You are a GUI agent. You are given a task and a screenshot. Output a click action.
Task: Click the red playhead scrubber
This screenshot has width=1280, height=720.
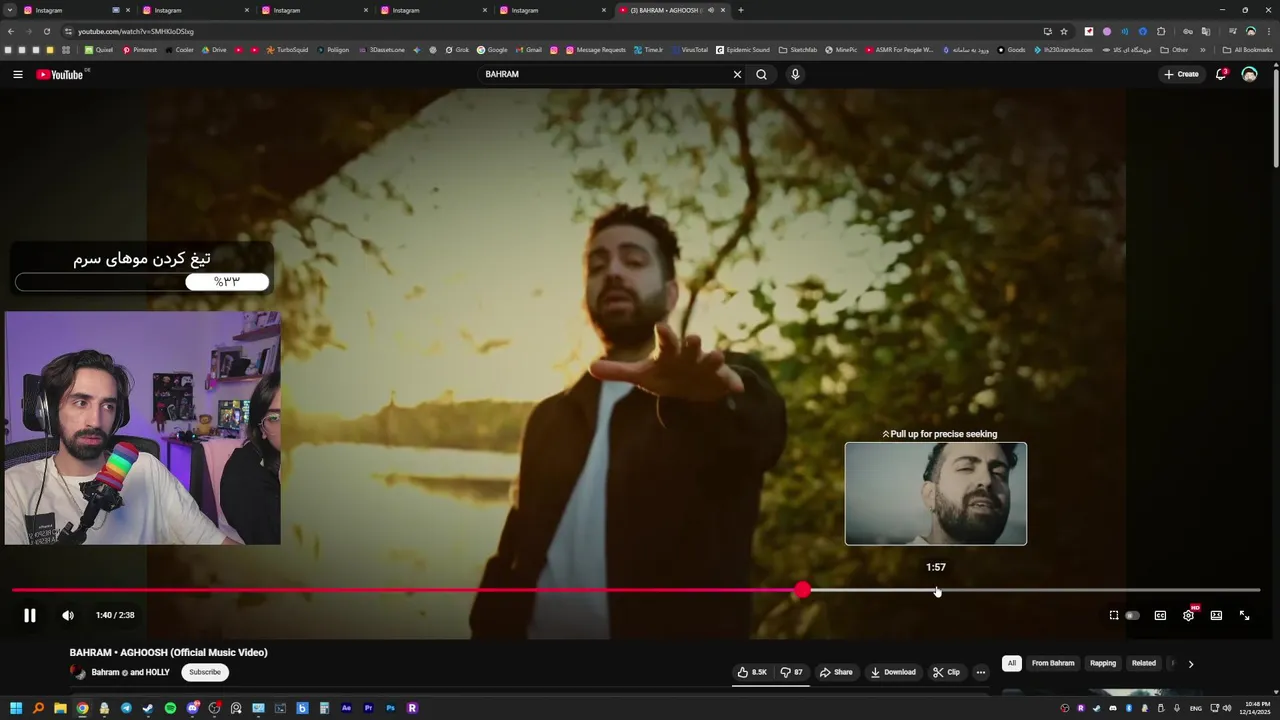pos(803,591)
